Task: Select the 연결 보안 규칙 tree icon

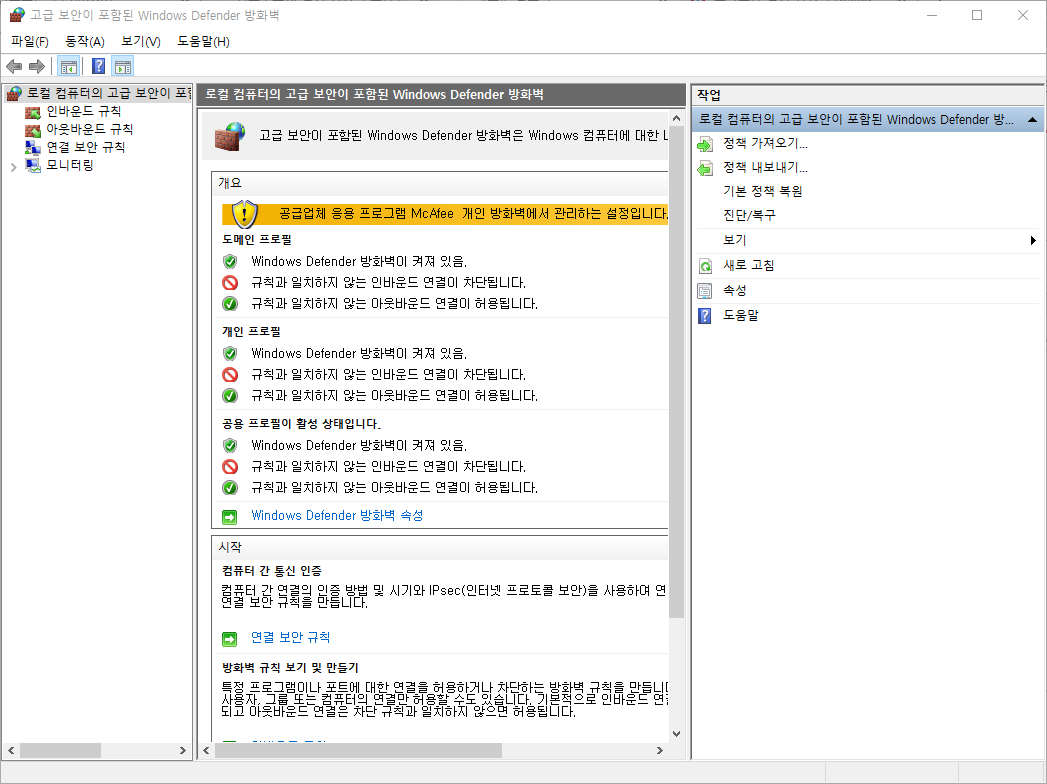Action: [33, 148]
